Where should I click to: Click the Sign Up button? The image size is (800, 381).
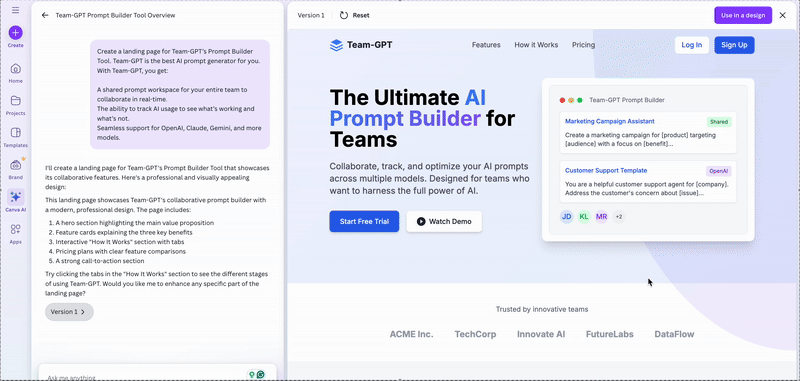(734, 45)
